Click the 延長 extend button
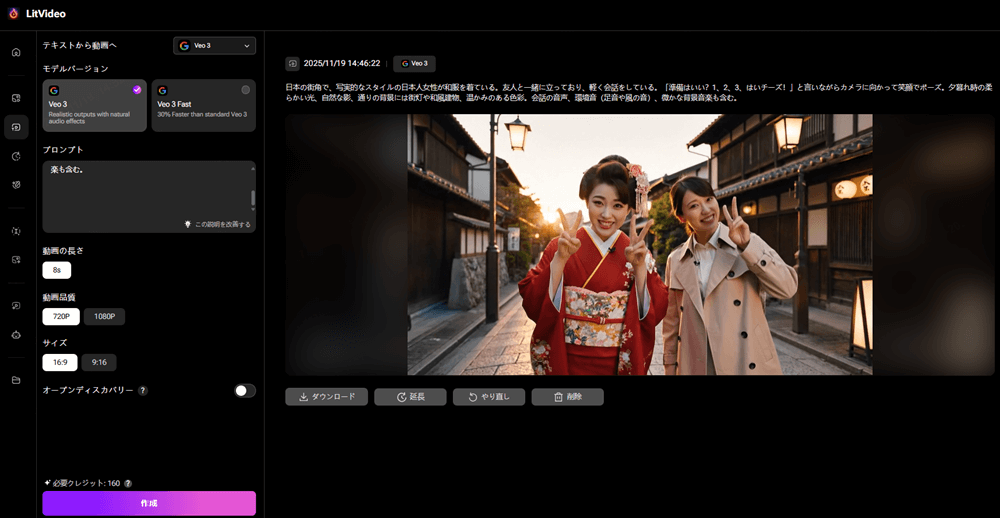Viewport: 1000px width, 518px height. click(x=410, y=397)
